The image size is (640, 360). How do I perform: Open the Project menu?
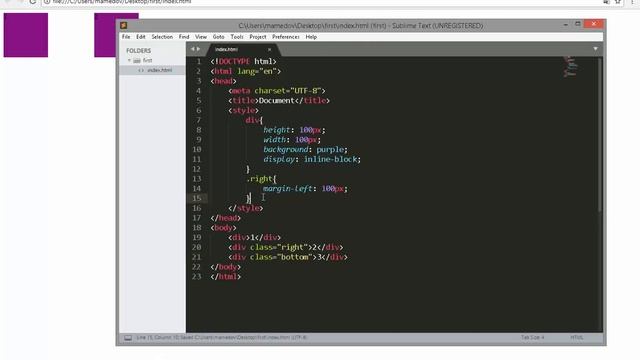(x=258, y=37)
